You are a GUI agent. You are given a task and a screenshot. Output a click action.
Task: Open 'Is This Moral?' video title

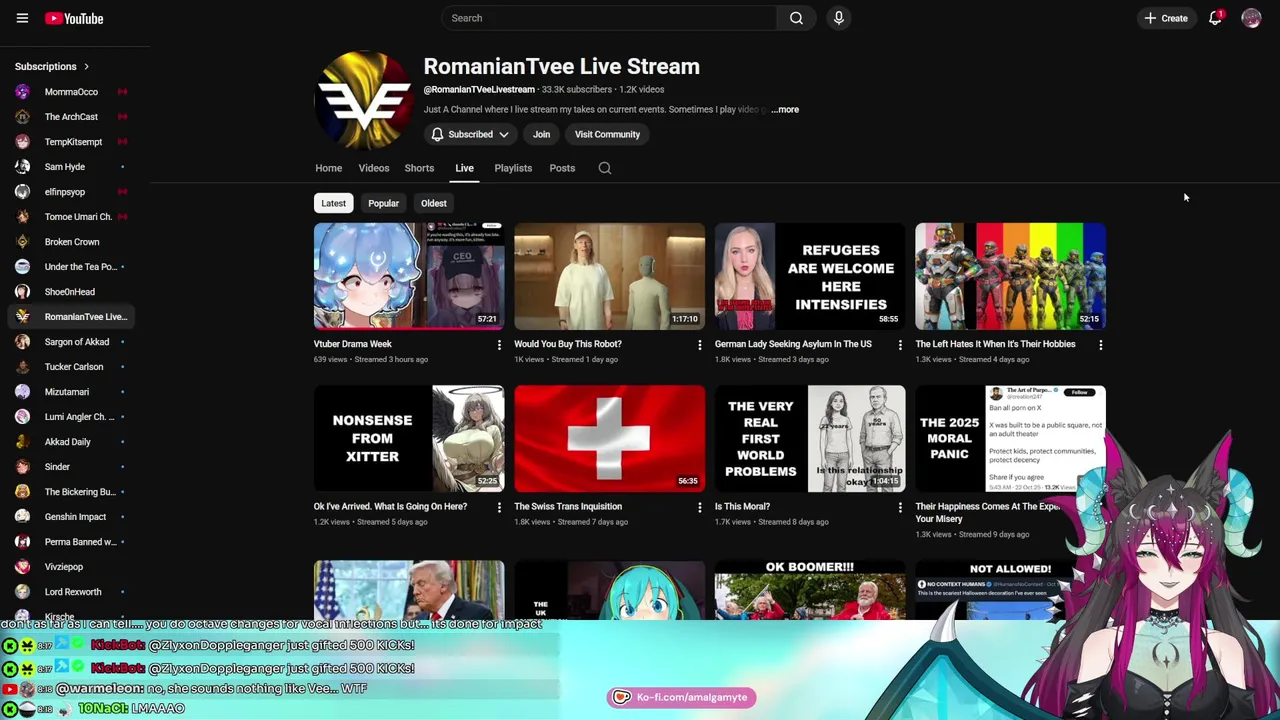[742, 506]
